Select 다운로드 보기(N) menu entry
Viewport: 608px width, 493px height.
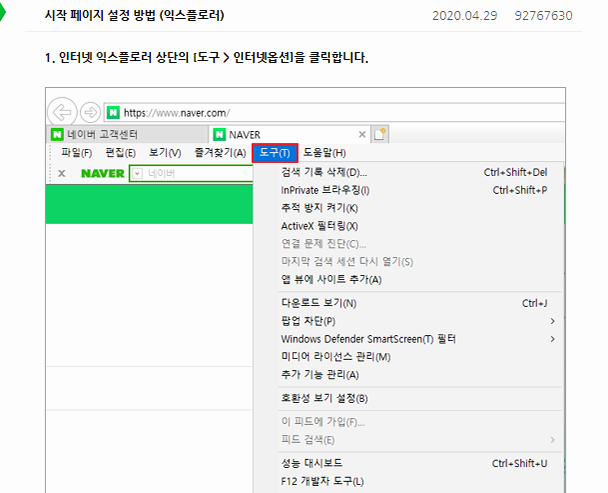(408, 303)
